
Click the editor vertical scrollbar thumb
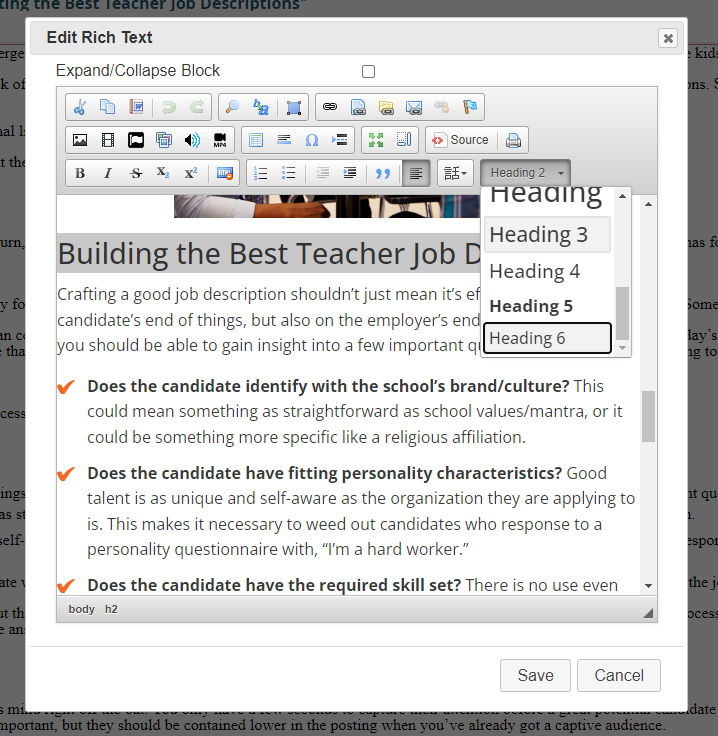click(x=649, y=416)
